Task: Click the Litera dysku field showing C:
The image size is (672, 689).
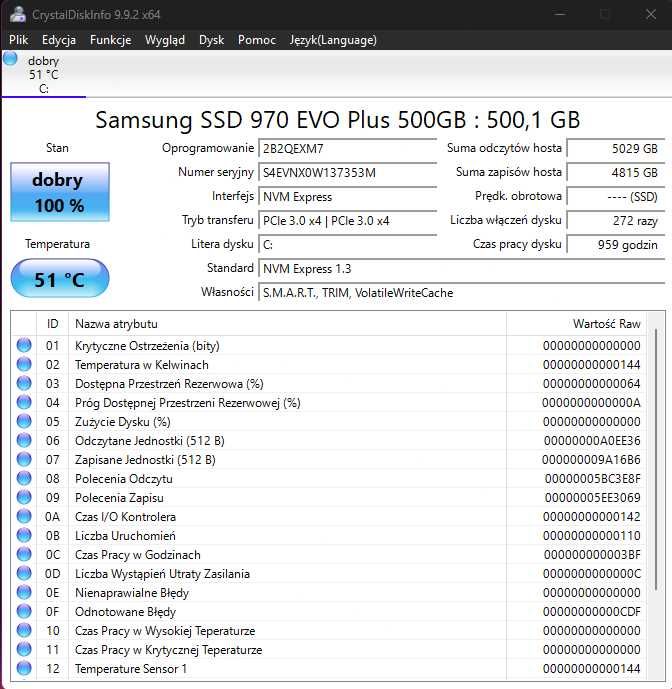Action: click(348, 245)
